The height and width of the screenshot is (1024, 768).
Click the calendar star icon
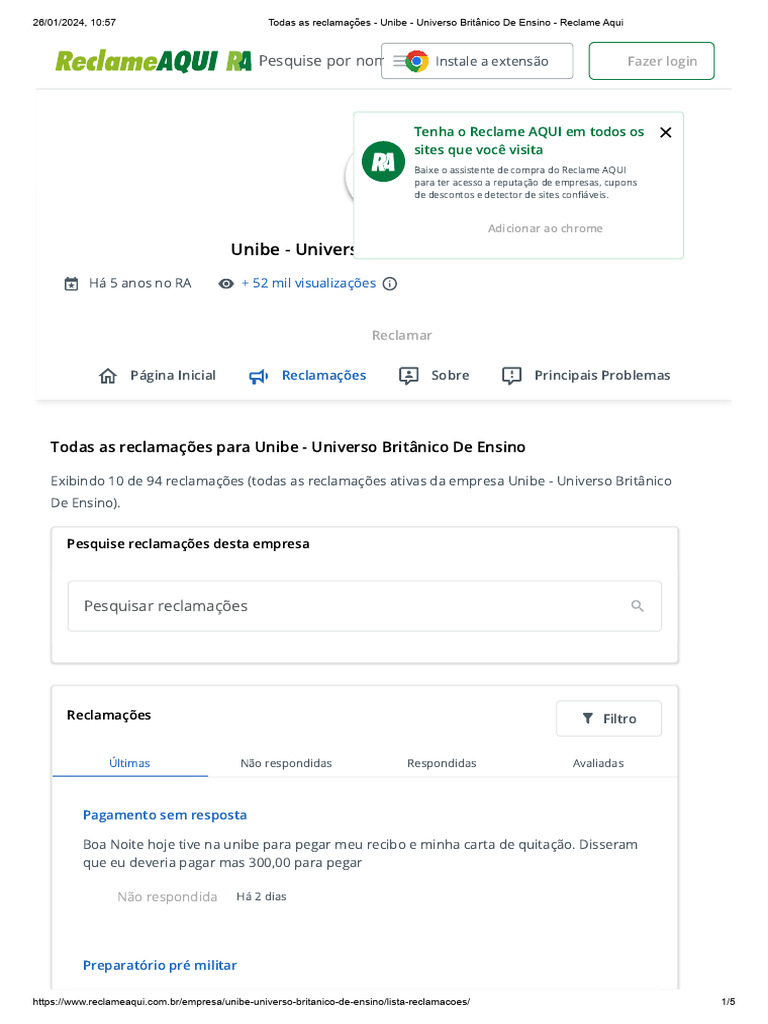click(x=71, y=283)
